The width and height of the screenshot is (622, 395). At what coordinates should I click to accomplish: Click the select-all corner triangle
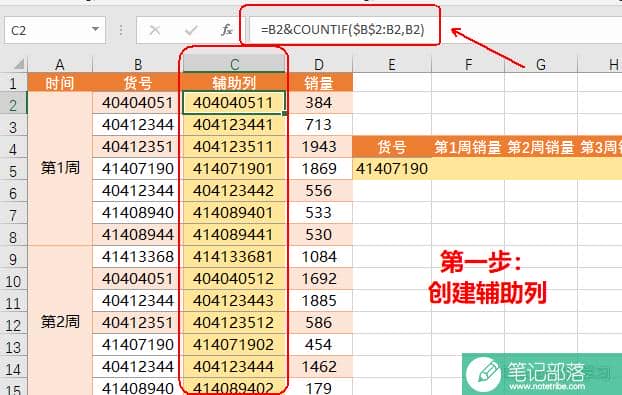18,64
